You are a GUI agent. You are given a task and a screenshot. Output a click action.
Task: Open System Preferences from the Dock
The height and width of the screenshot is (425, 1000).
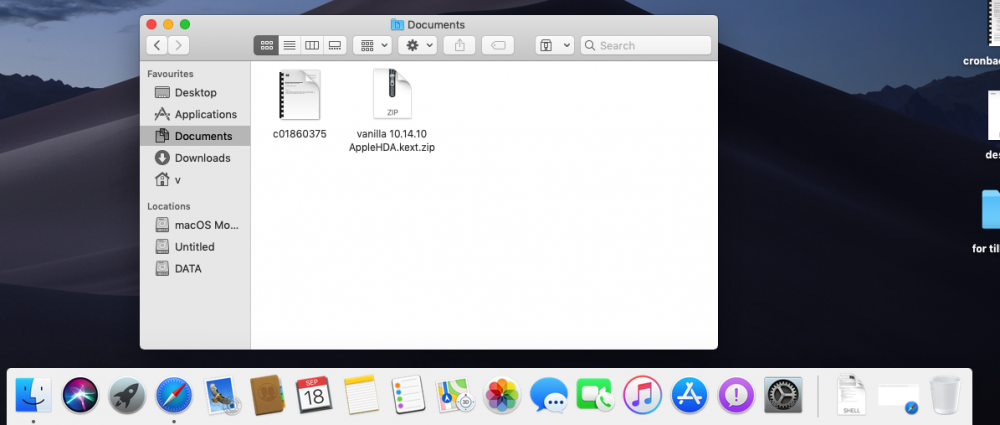(783, 395)
